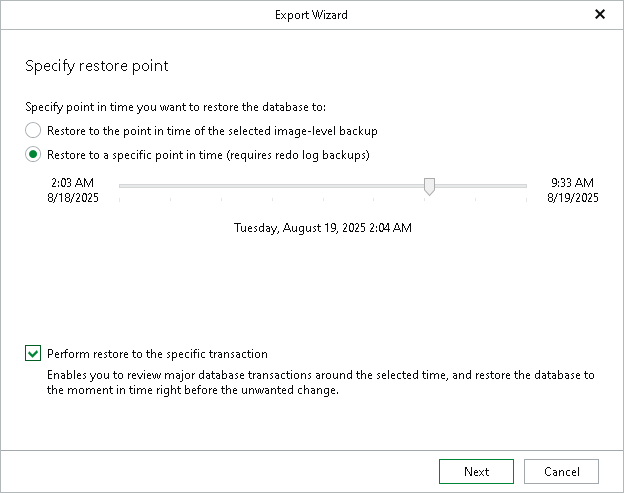Click the 'Perform restore to the specific transaction' label

(157, 354)
